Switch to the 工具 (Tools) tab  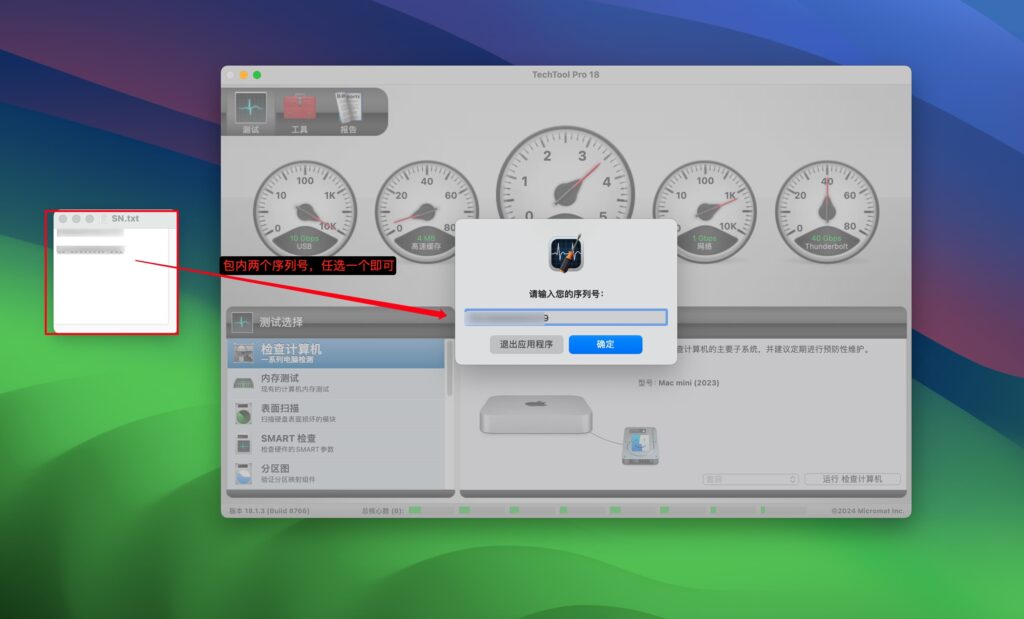[299, 108]
